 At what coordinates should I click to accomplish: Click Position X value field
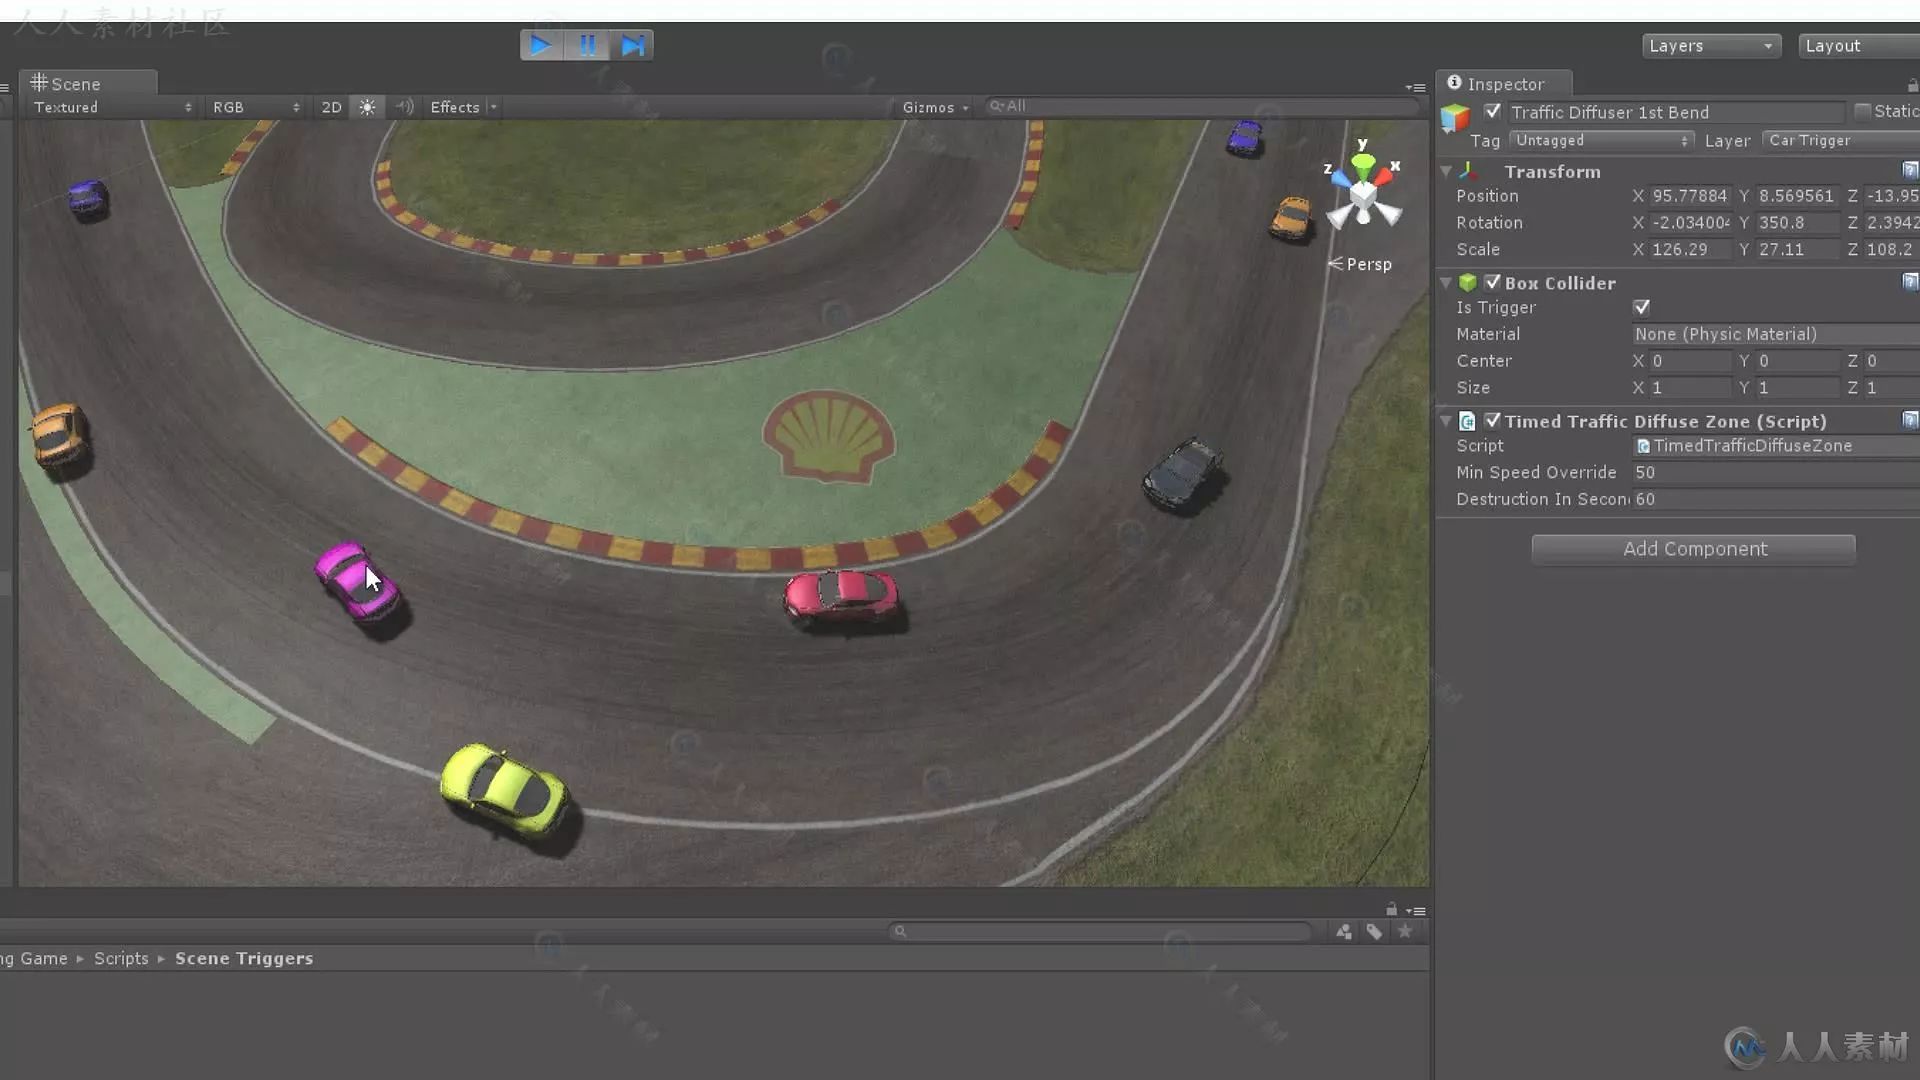pyautogui.click(x=1689, y=196)
